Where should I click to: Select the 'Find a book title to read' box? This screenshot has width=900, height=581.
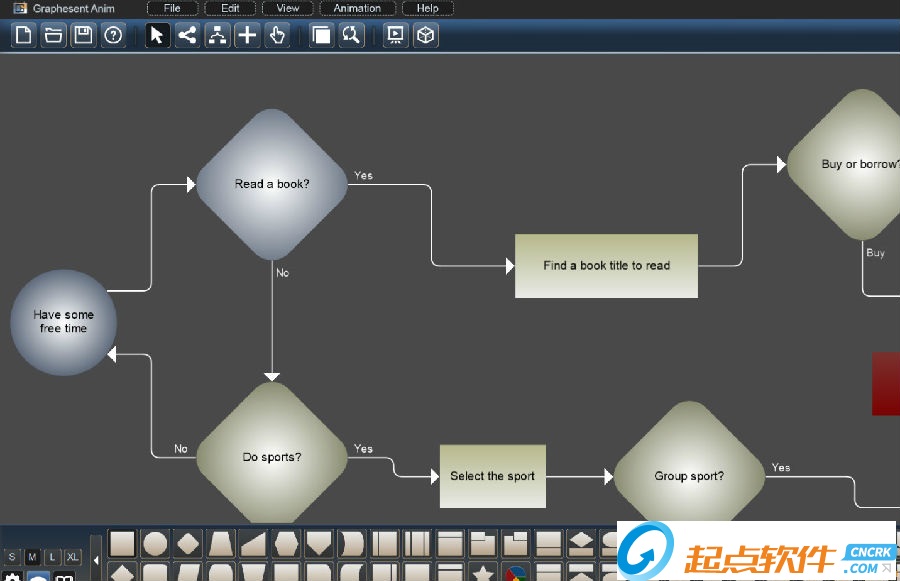point(606,266)
